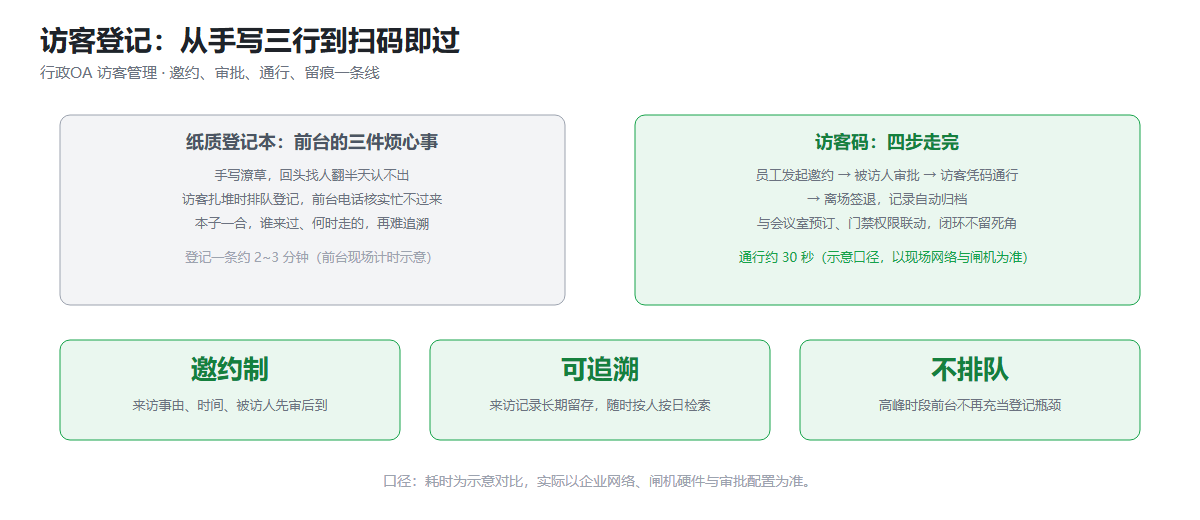Click the line 手写潦草，回头找人翻半天认不出
This screenshot has width=1200, height=520.
312,175
